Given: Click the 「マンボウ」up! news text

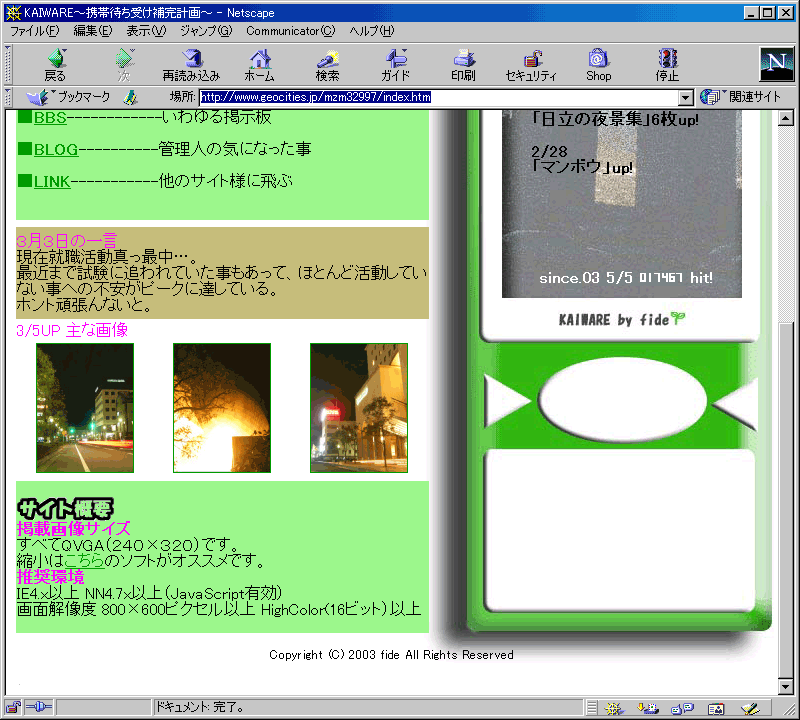Looking at the screenshot, I should click(x=582, y=167).
